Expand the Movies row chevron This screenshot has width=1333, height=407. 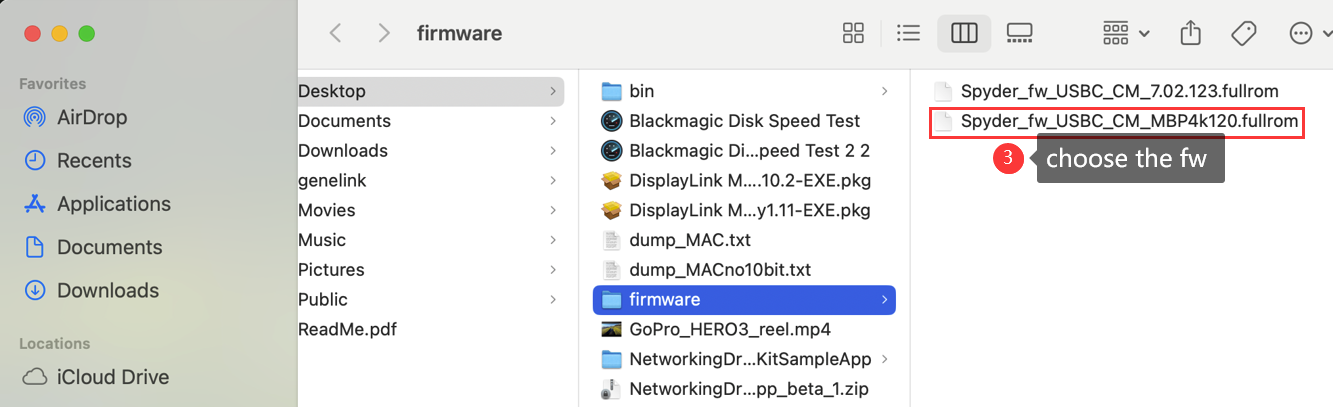pos(553,210)
